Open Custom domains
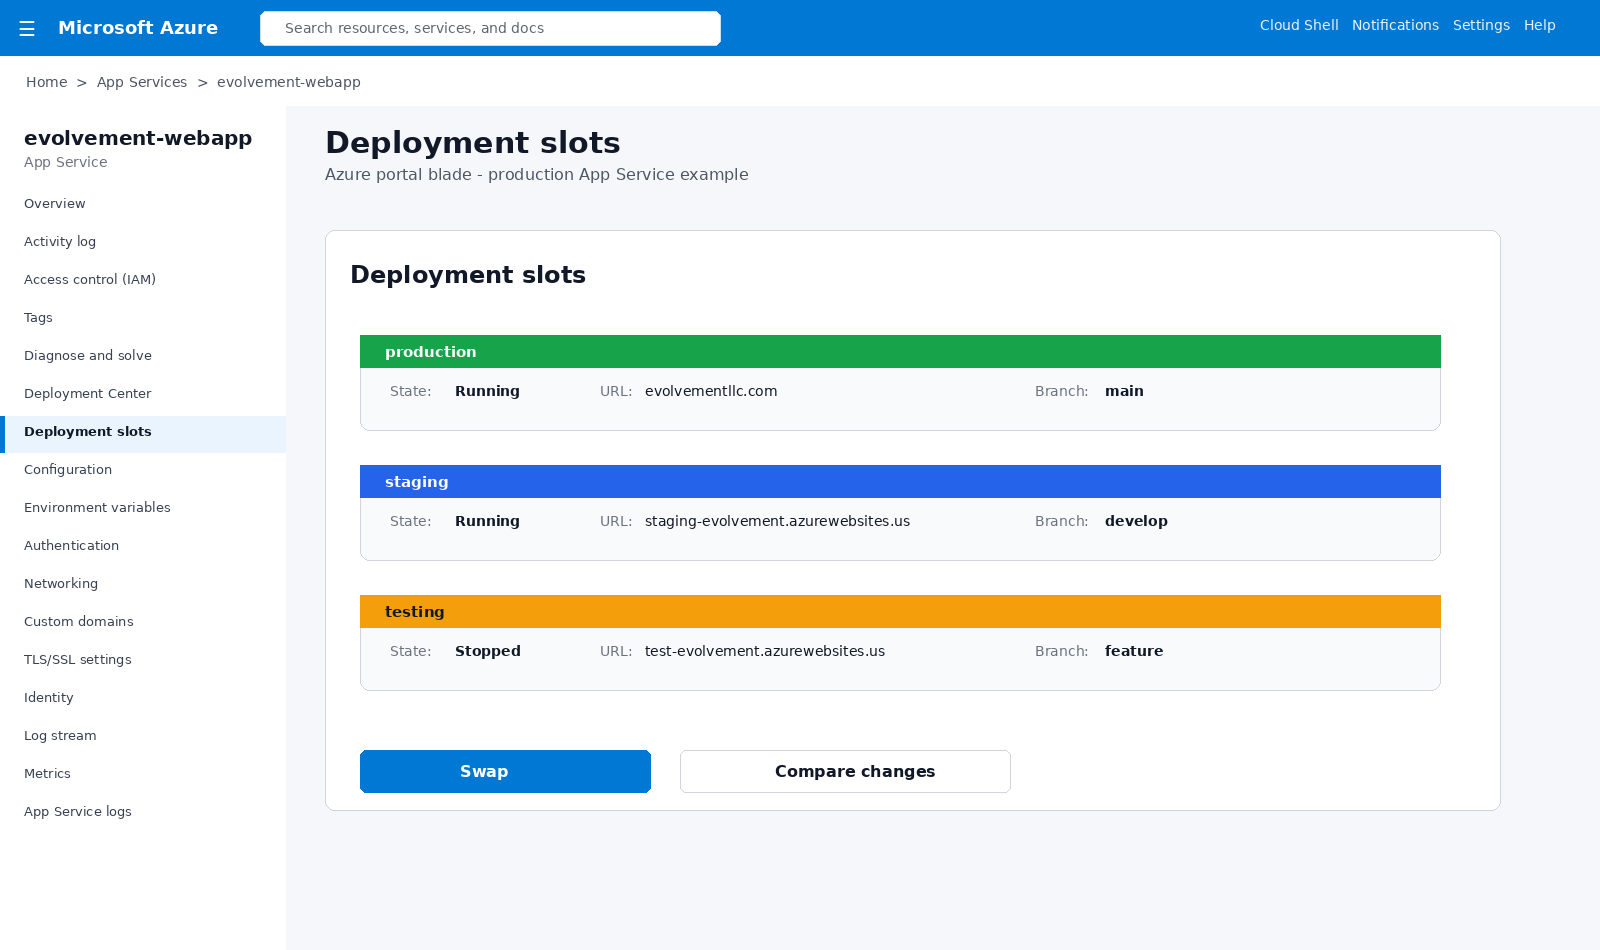The height and width of the screenshot is (950, 1600). pyautogui.click(x=143, y=622)
